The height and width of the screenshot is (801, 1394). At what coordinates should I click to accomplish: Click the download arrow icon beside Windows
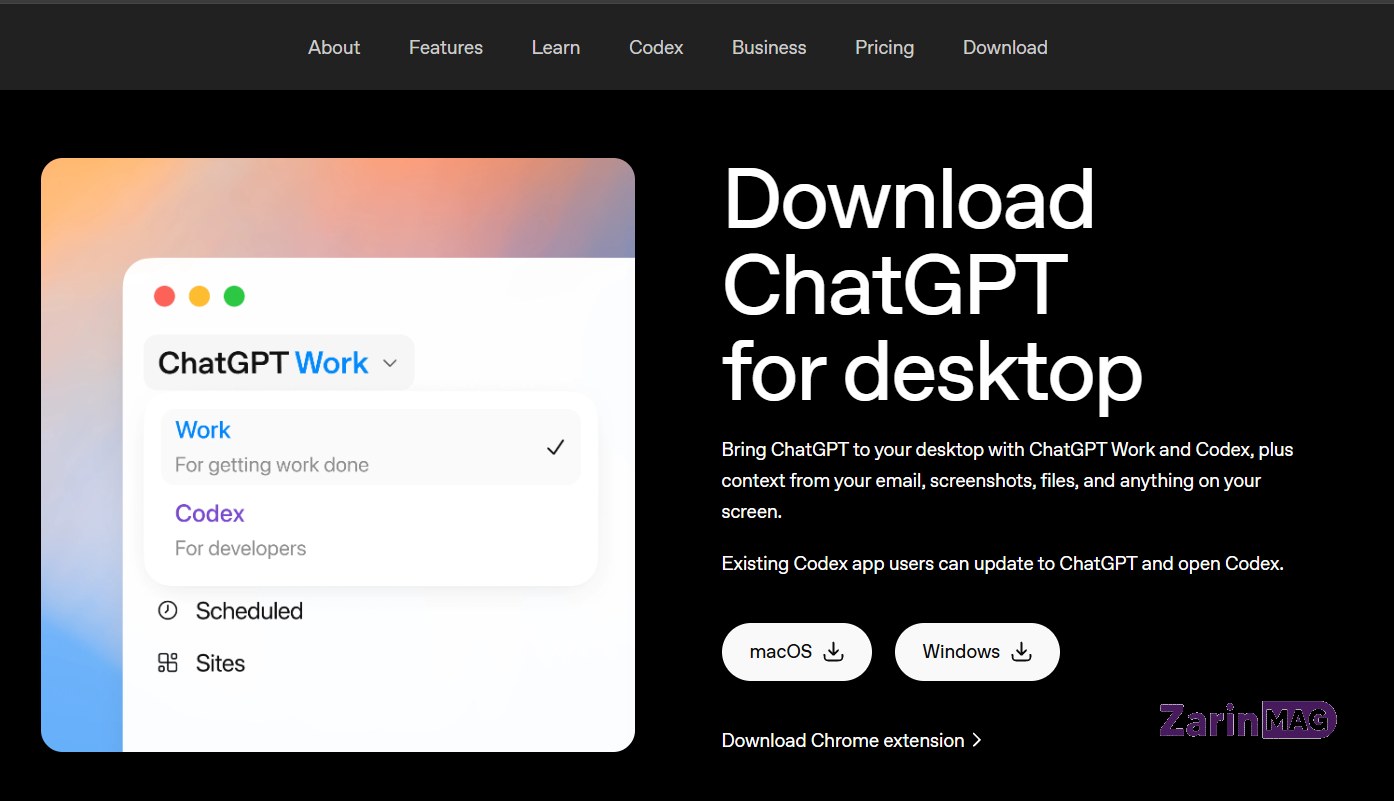coord(1021,652)
